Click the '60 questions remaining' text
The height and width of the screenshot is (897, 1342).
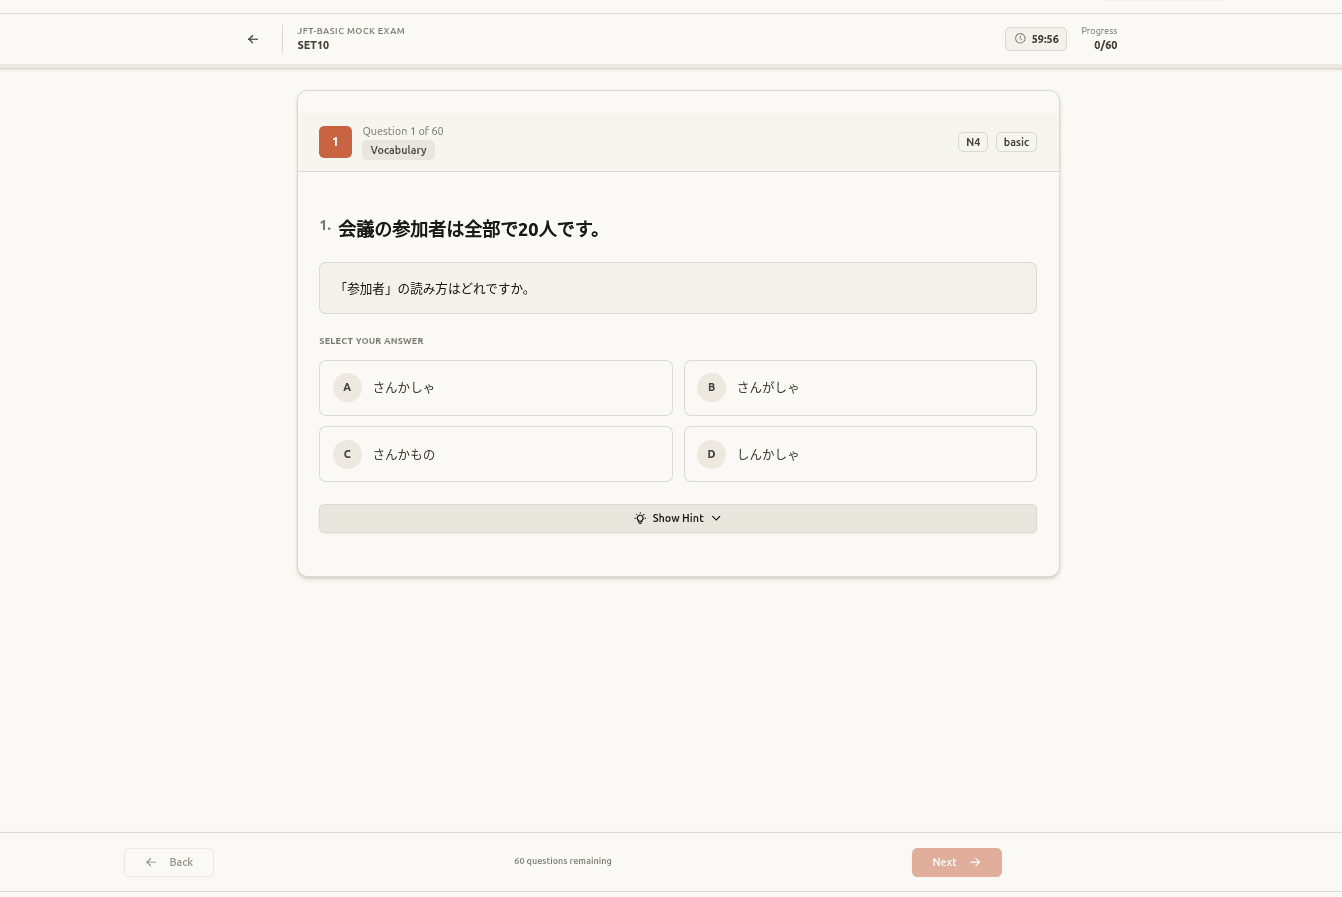pyautogui.click(x=563, y=861)
